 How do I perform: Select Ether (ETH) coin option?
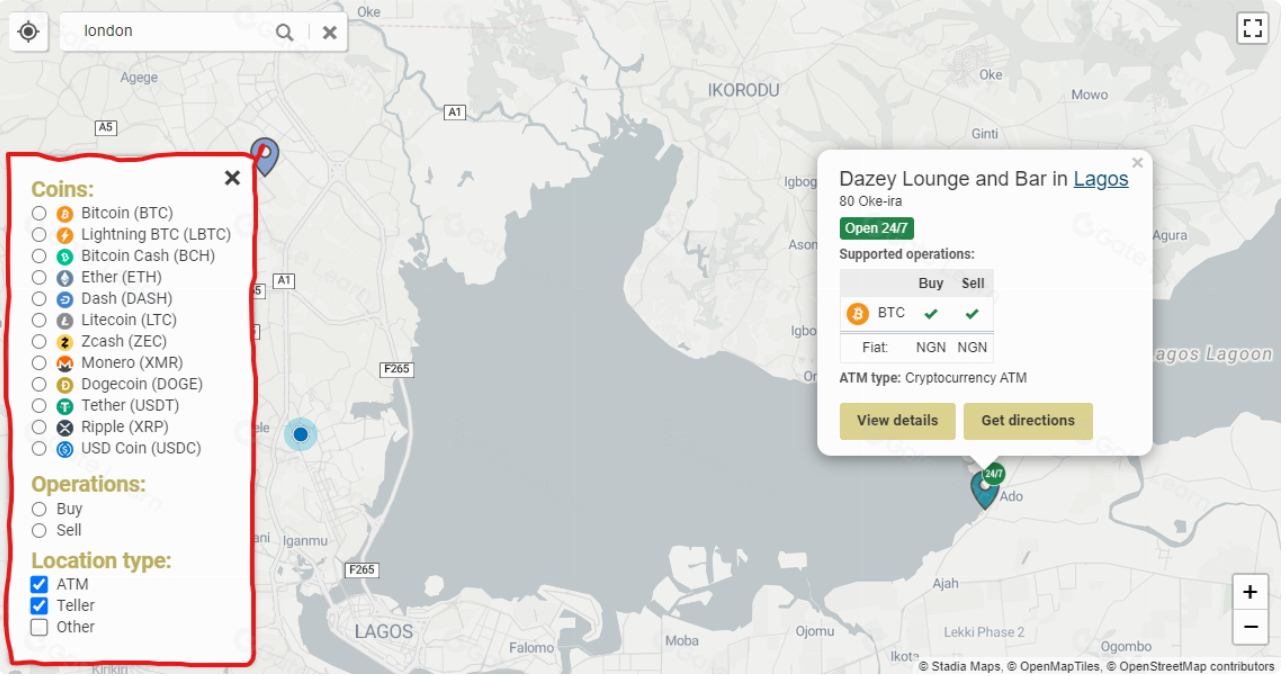(x=39, y=277)
